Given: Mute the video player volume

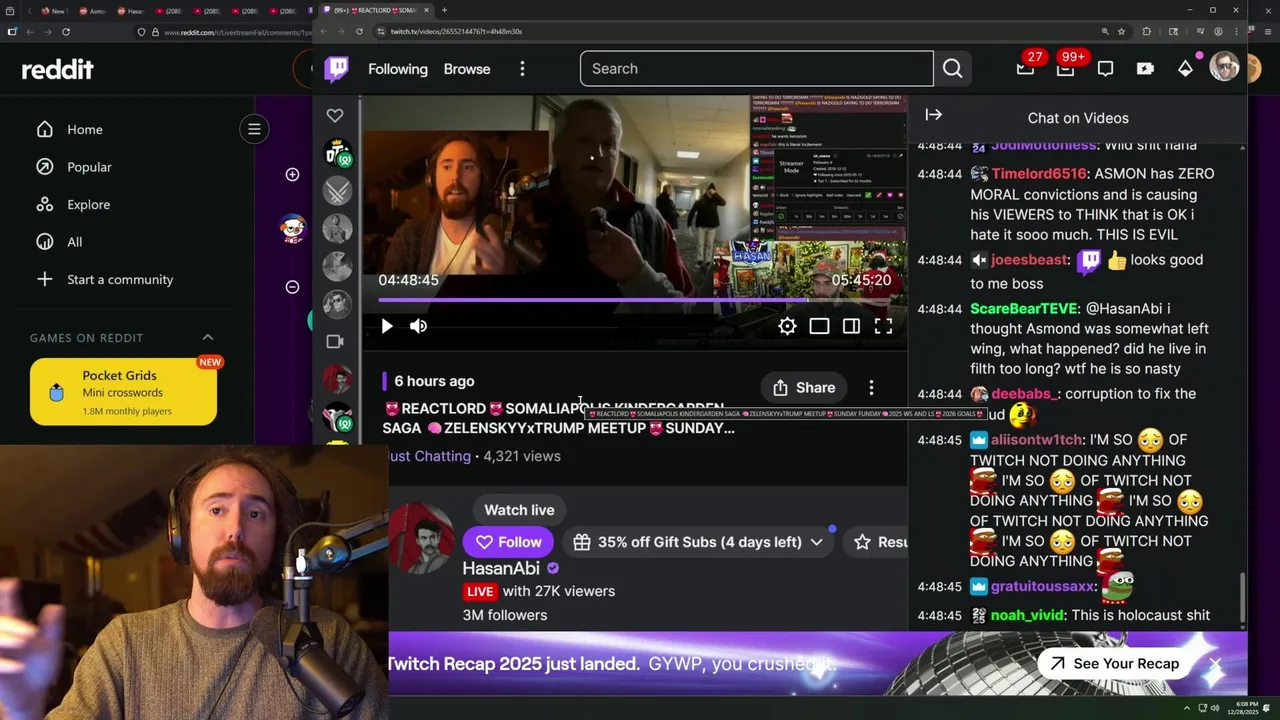Looking at the screenshot, I should (418, 326).
